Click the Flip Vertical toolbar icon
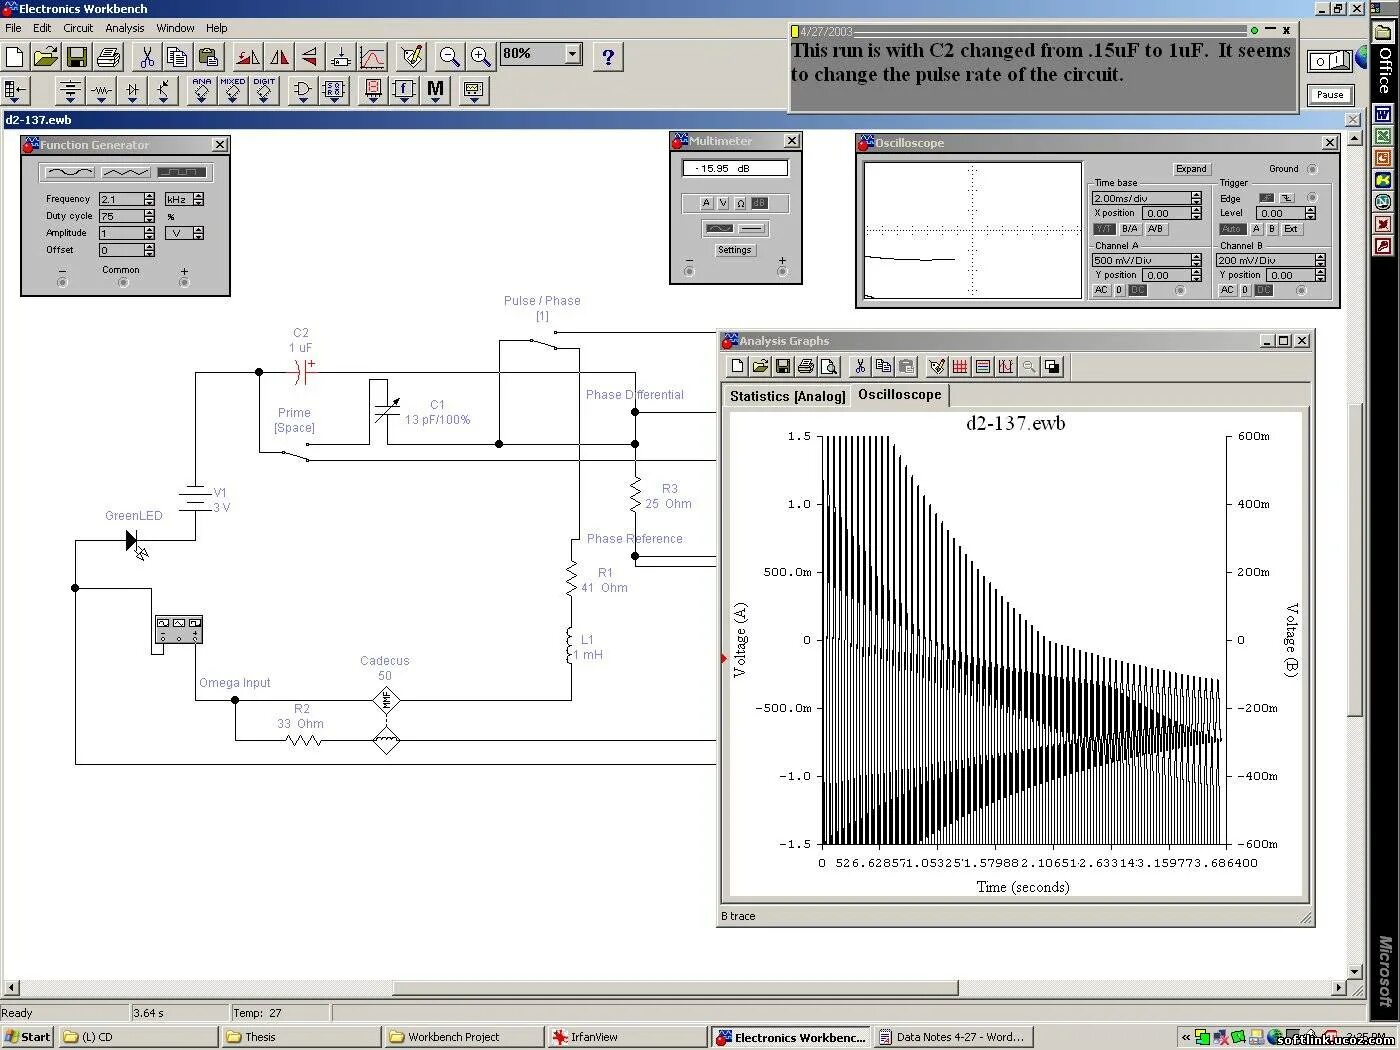This screenshot has width=1400, height=1050. pyautogui.click(x=310, y=57)
